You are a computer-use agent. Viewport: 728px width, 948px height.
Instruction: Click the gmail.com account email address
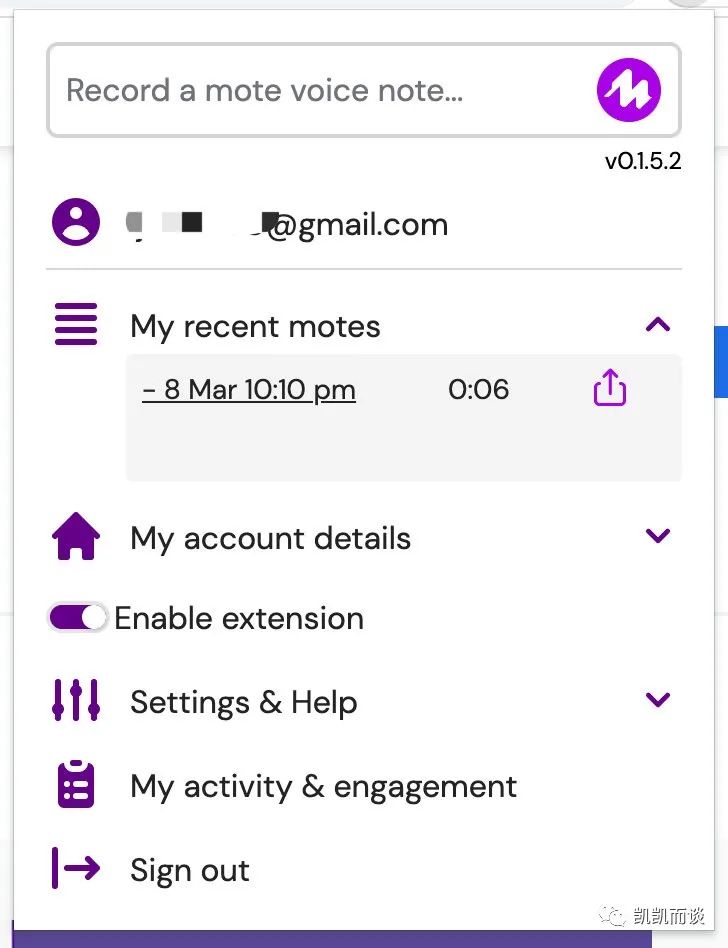pyautogui.click(x=287, y=224)
